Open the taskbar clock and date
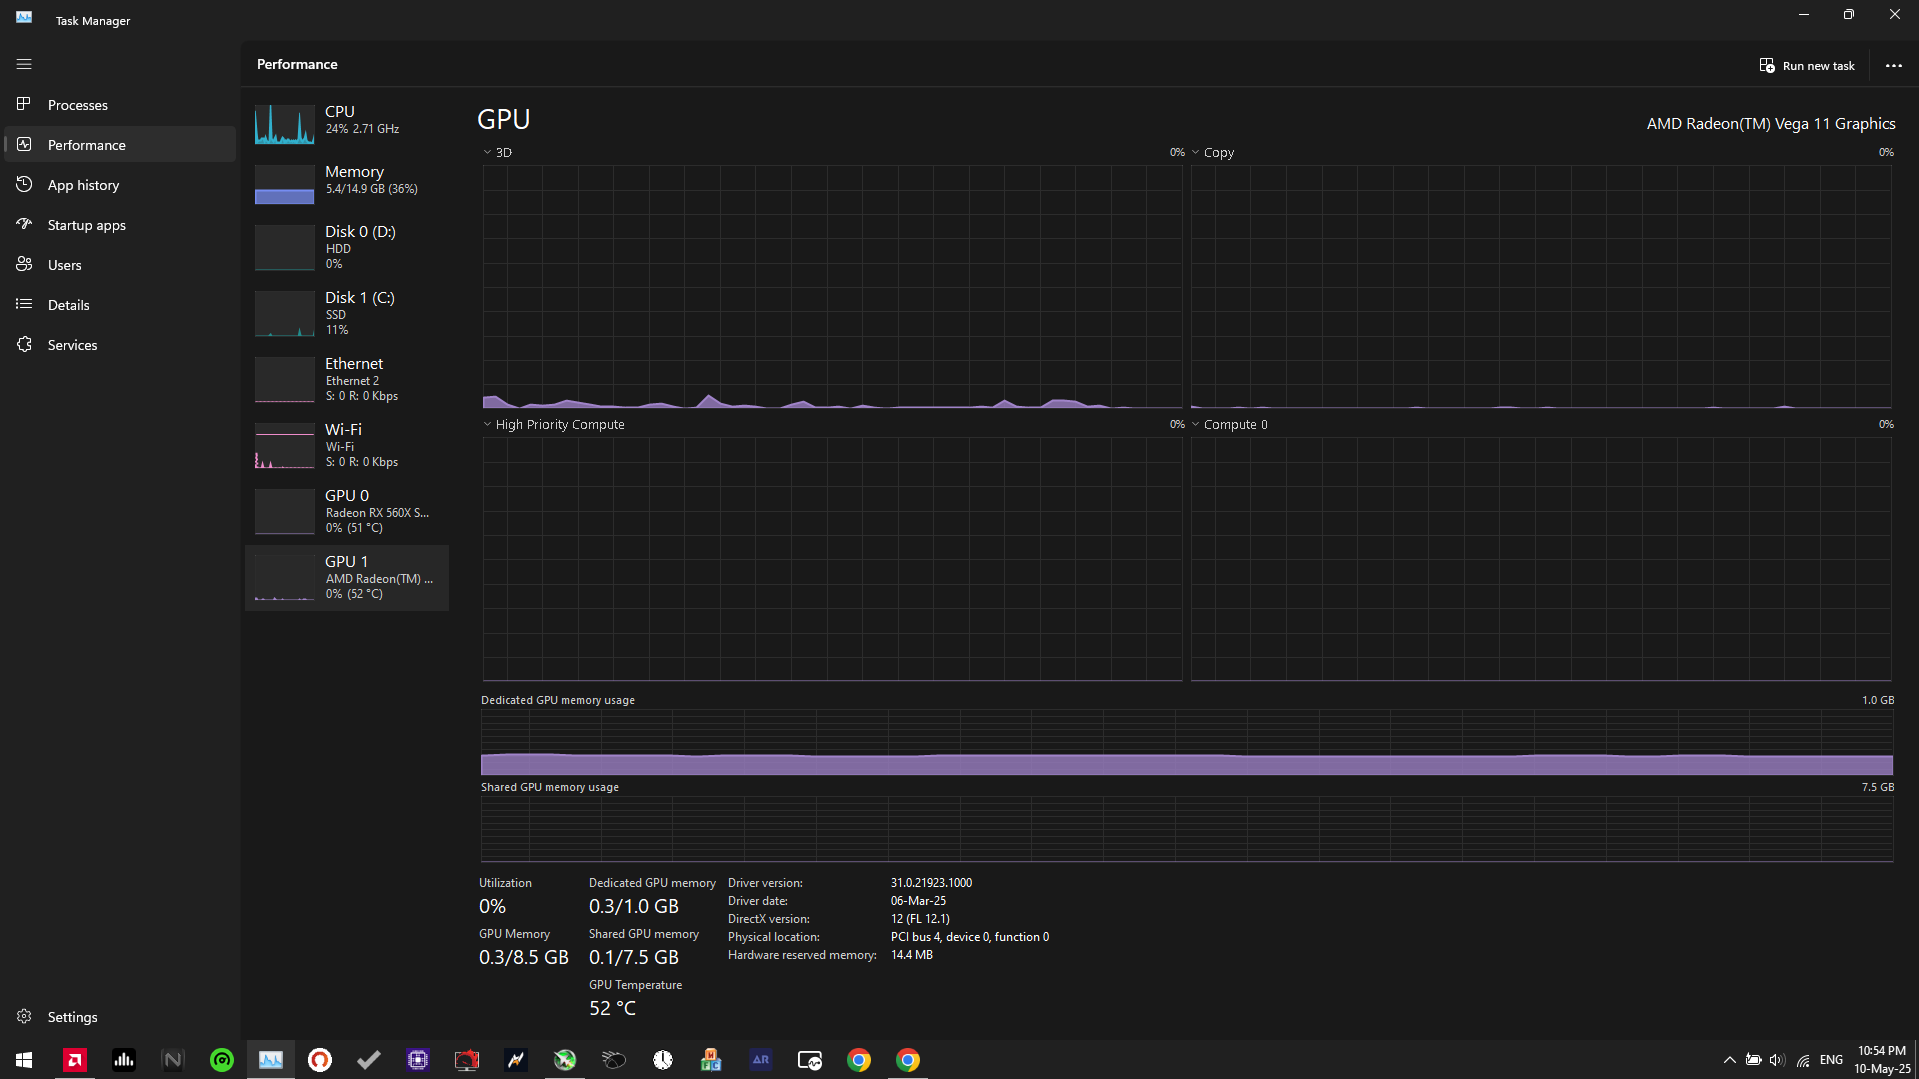The image size is (1919, 1079). point(1882,1060)
